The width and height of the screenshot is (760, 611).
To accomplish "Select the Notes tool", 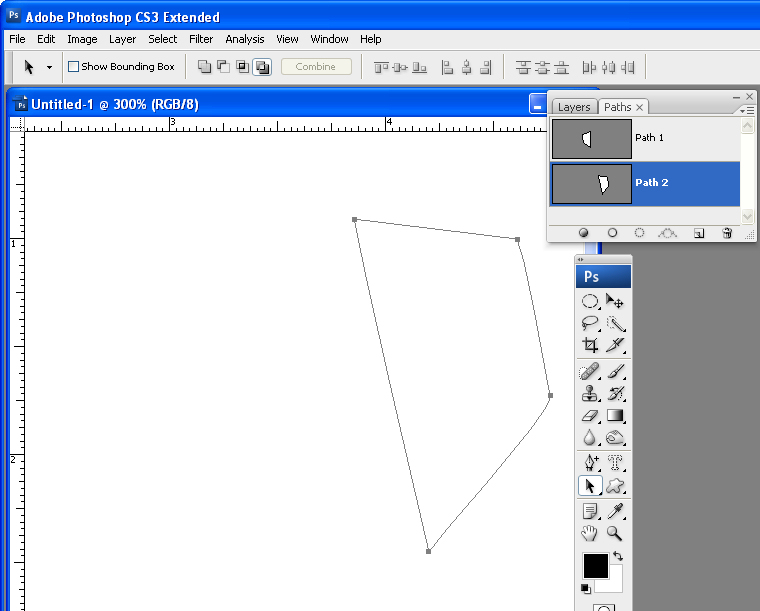I will (x=590, y=511).
